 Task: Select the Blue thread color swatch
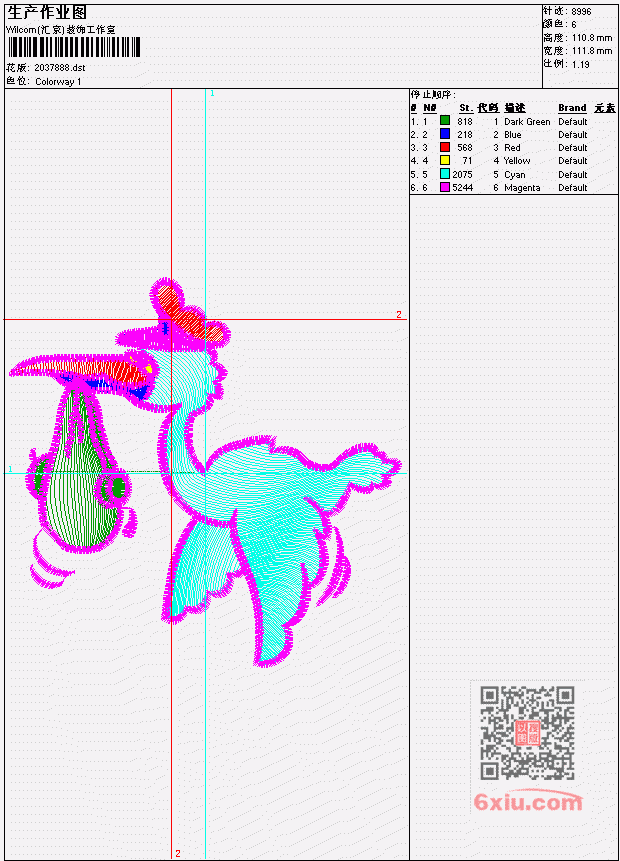coord(445,134)
